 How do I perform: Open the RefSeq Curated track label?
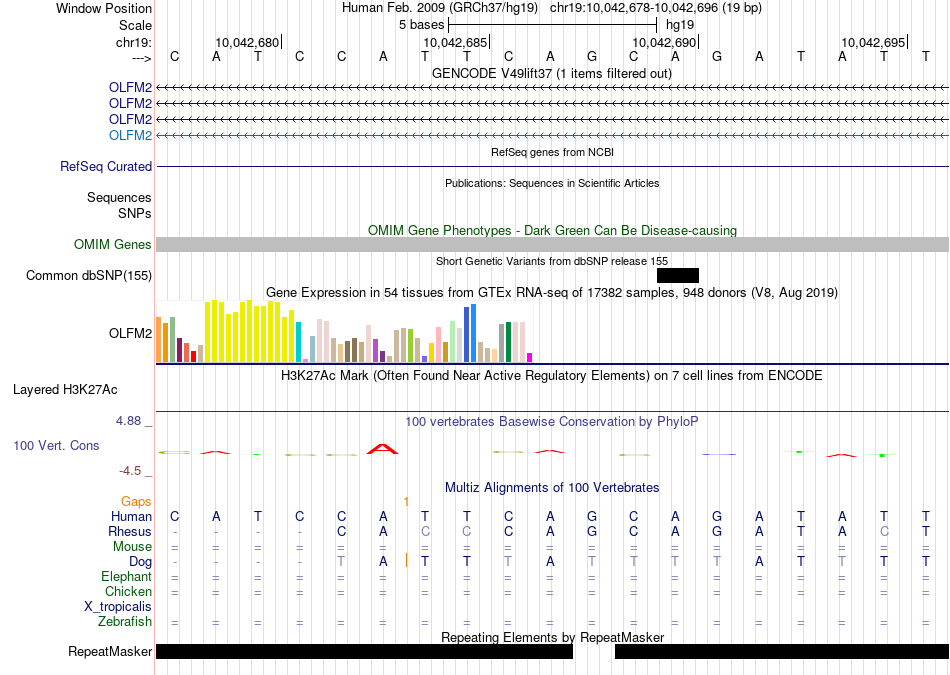click(106, 166)
